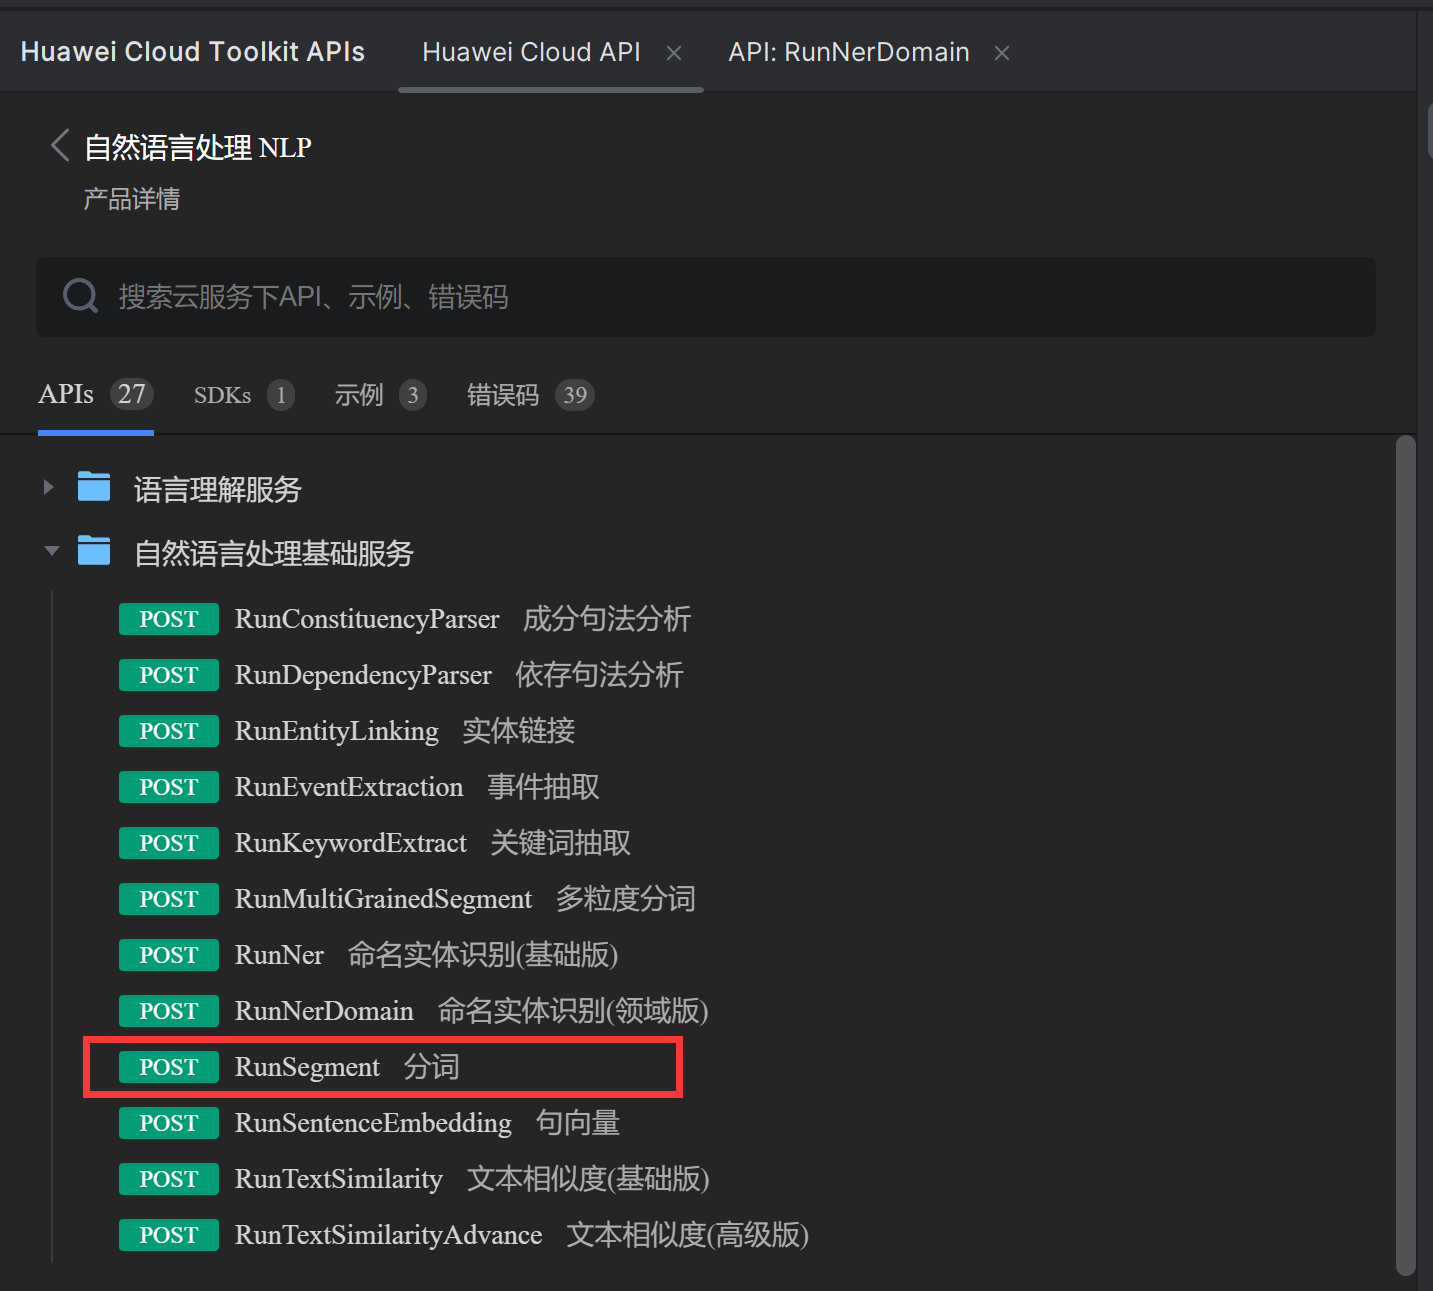Focus the API search input field
The height and width of the screenshot is (1291, 1433).
(706, 297)
